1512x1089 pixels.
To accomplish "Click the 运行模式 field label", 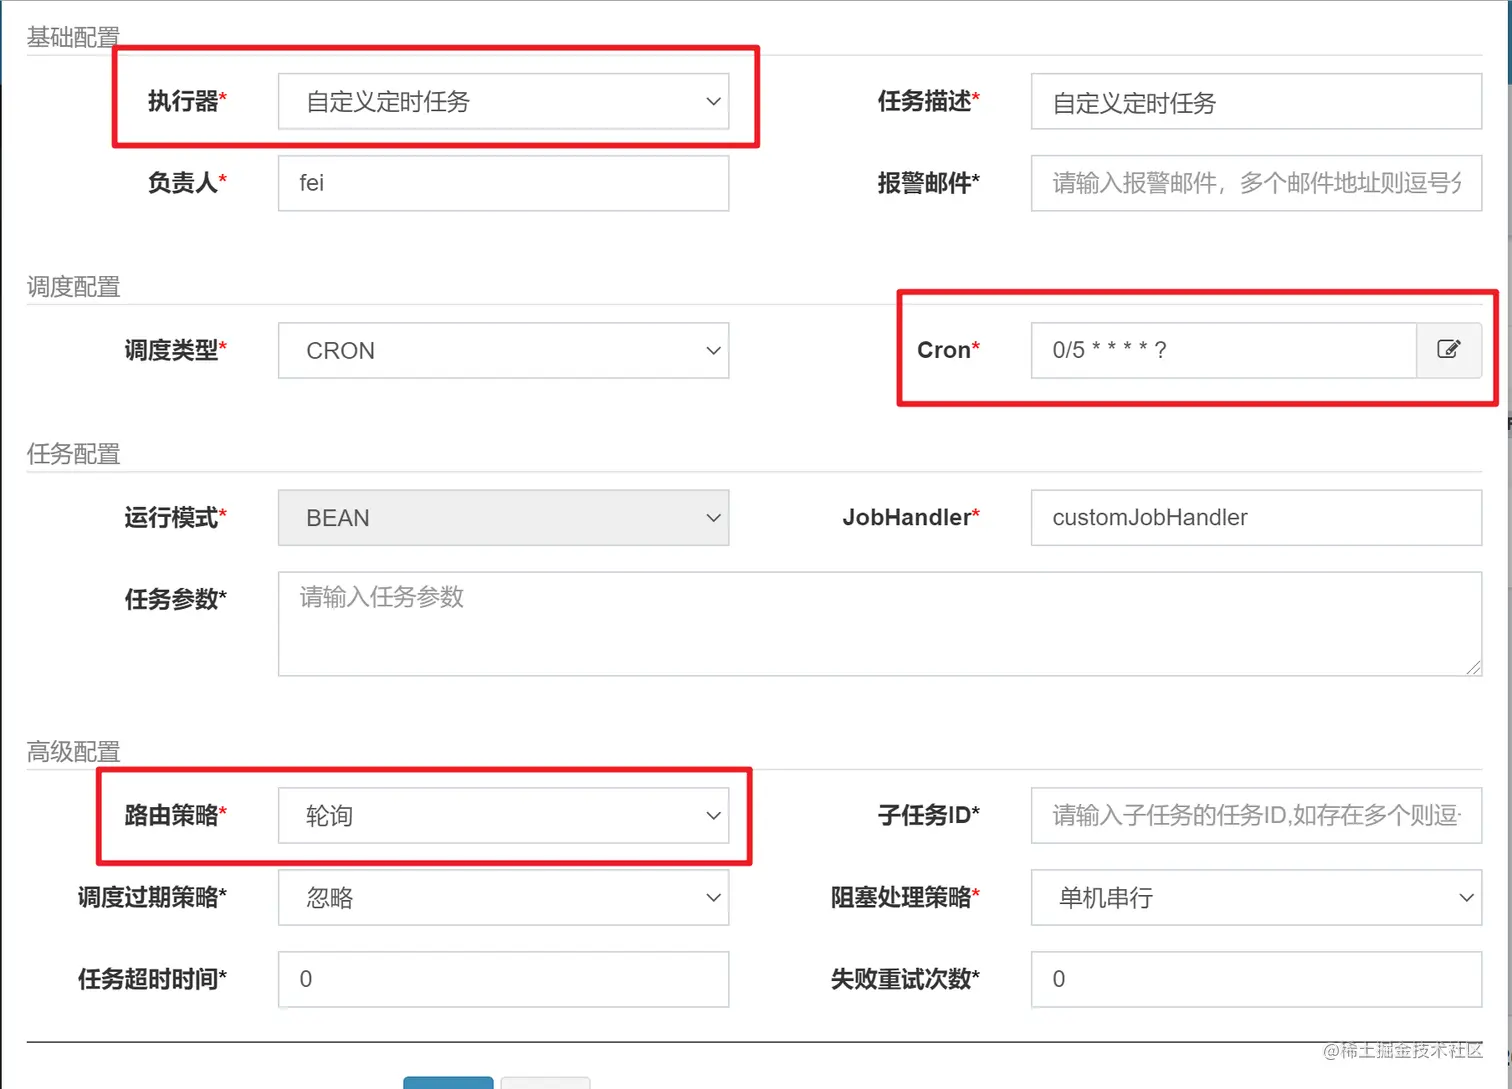I will coord(175,517).
